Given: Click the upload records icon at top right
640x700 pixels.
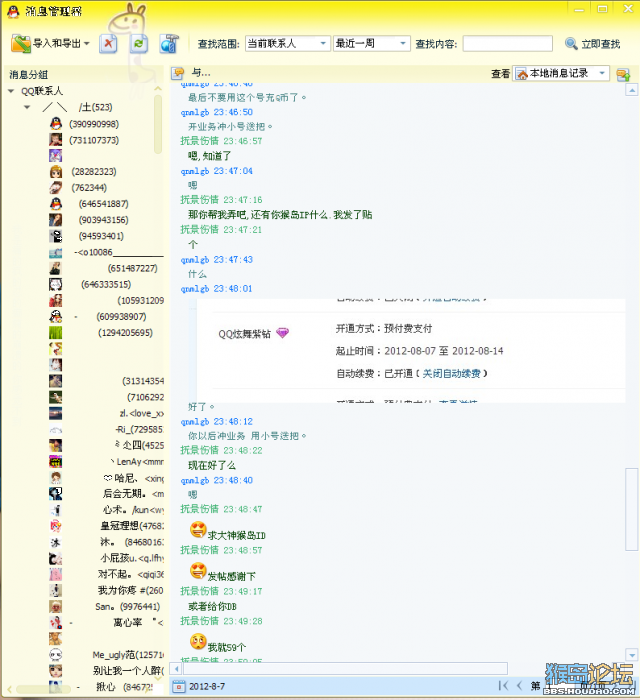Looking at the screenshot, I should tap(623, 74).
